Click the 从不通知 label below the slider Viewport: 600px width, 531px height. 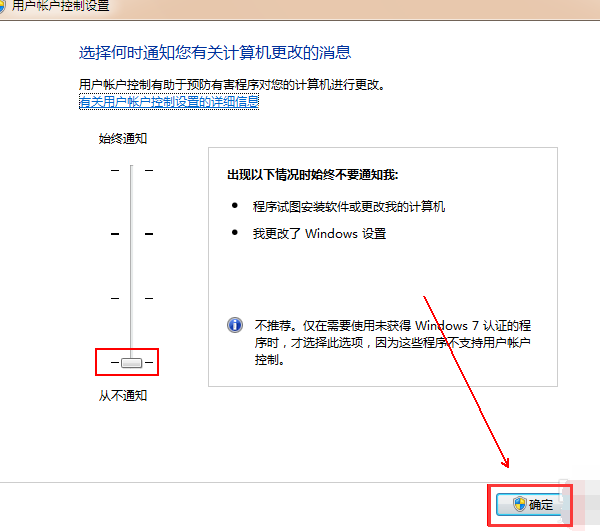pos(123,395)
